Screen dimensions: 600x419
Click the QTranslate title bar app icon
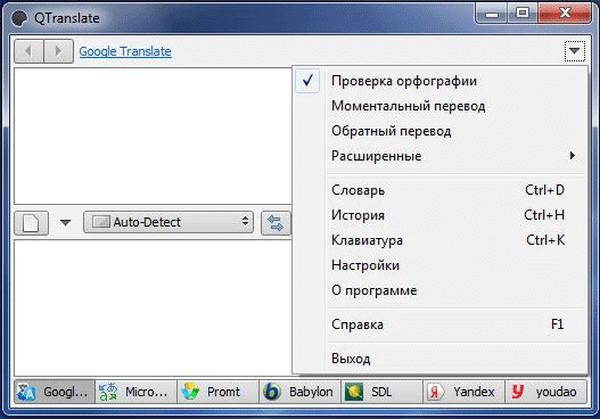pyautogui.click(x=19, y=18)
